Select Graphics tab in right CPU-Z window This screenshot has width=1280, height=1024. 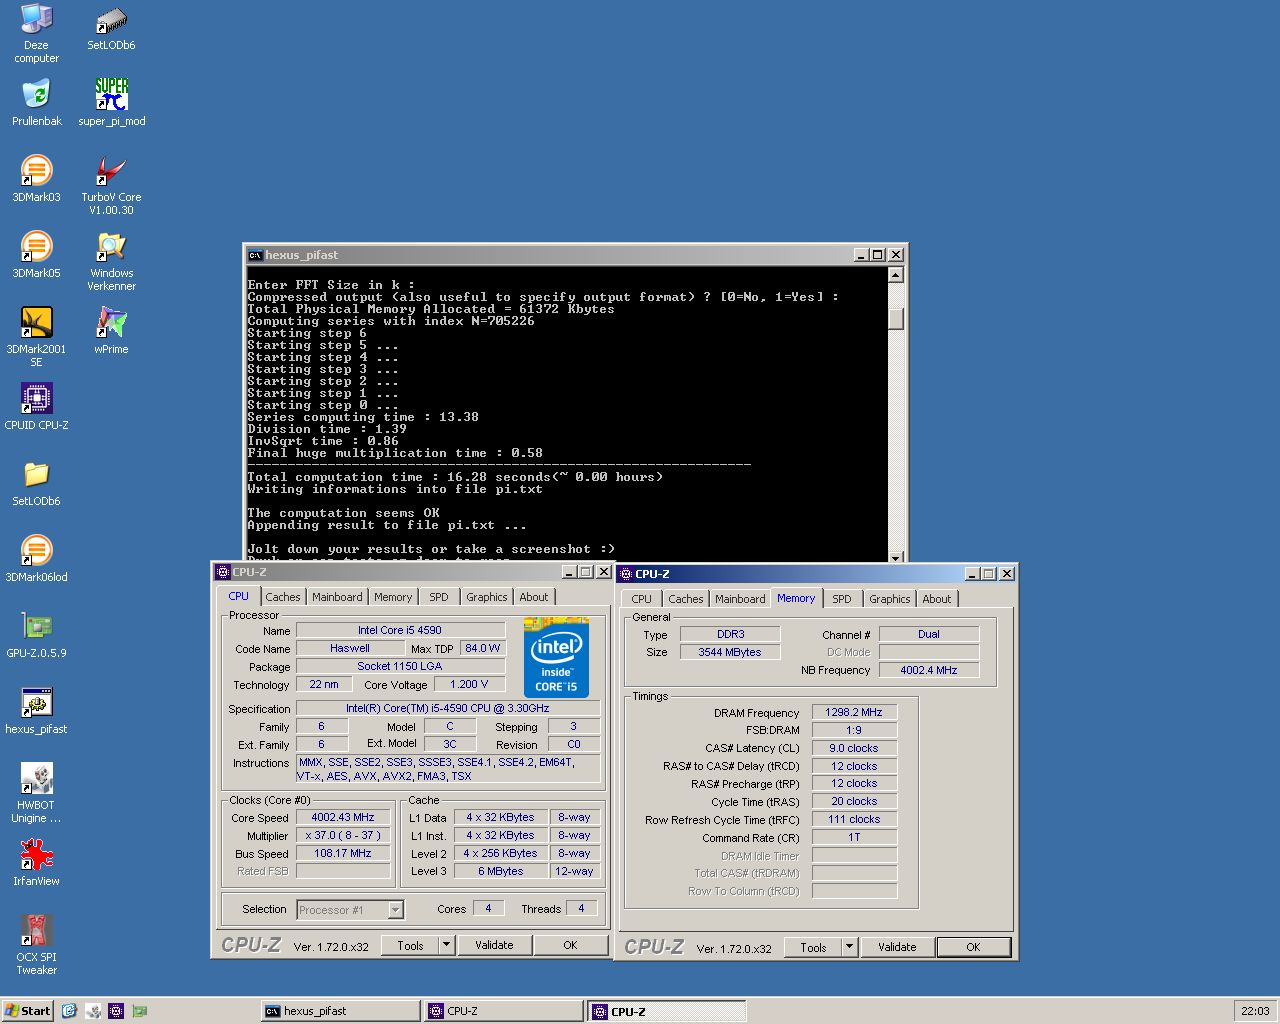pyautogui.click(x=890, y=599)
